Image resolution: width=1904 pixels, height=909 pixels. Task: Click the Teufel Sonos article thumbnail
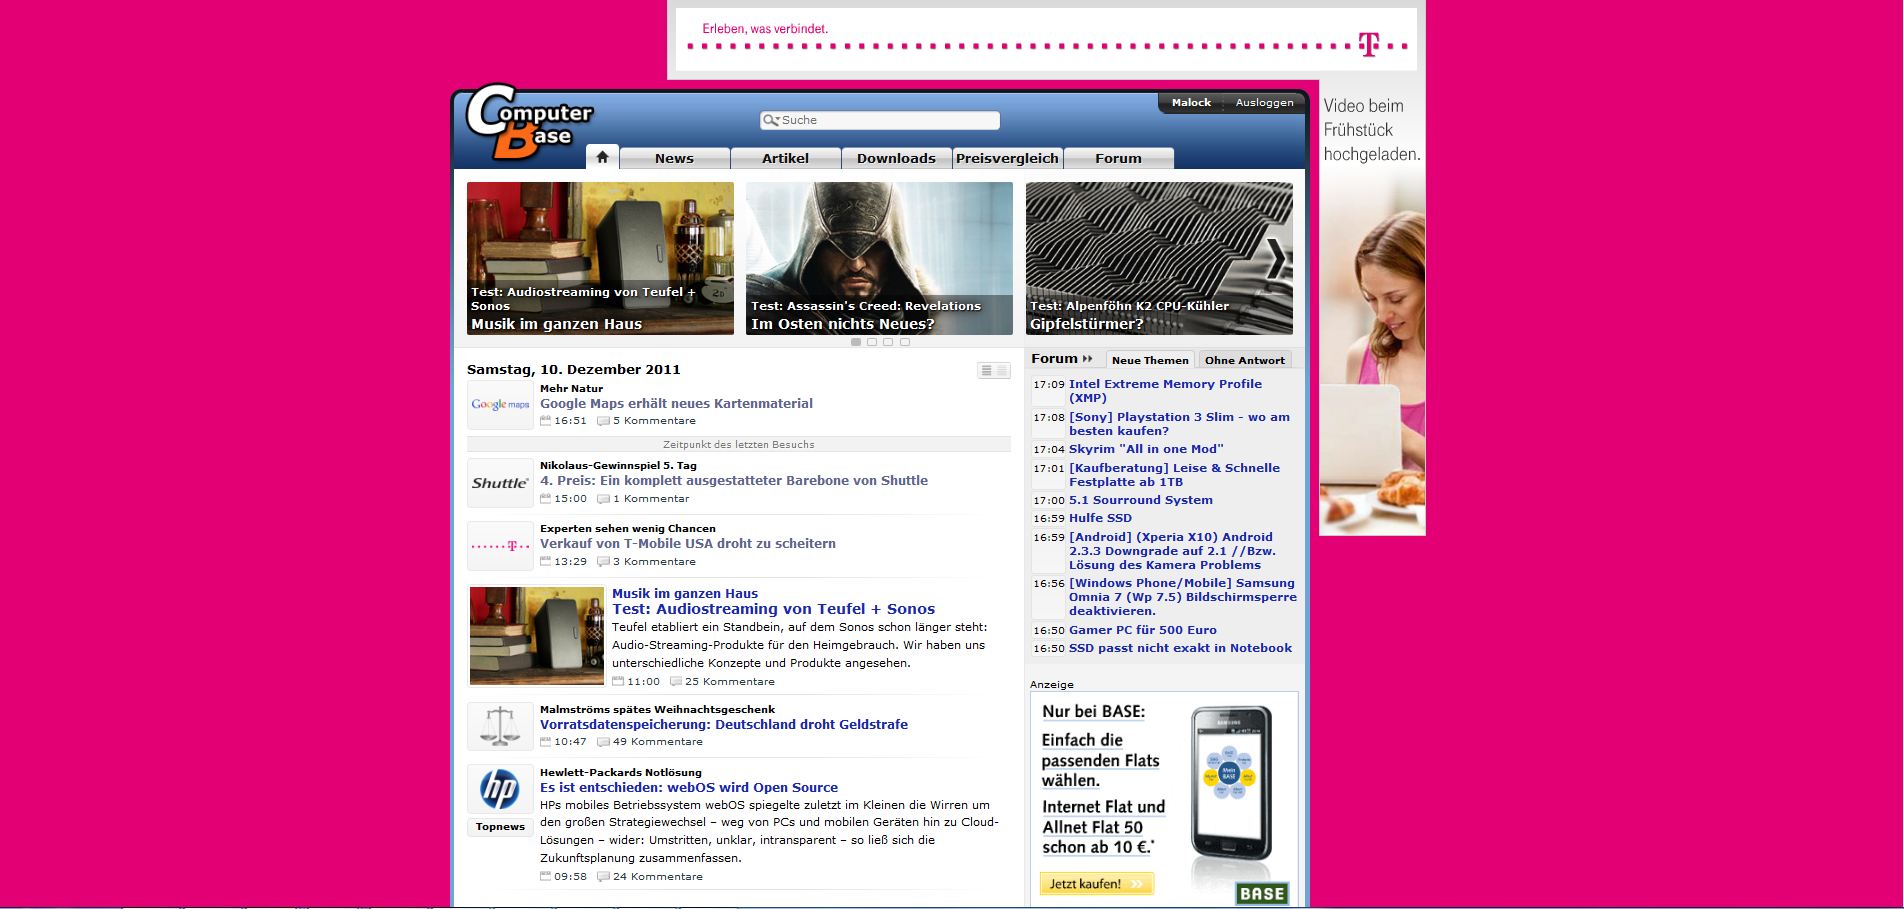click(x=537, y=636)
